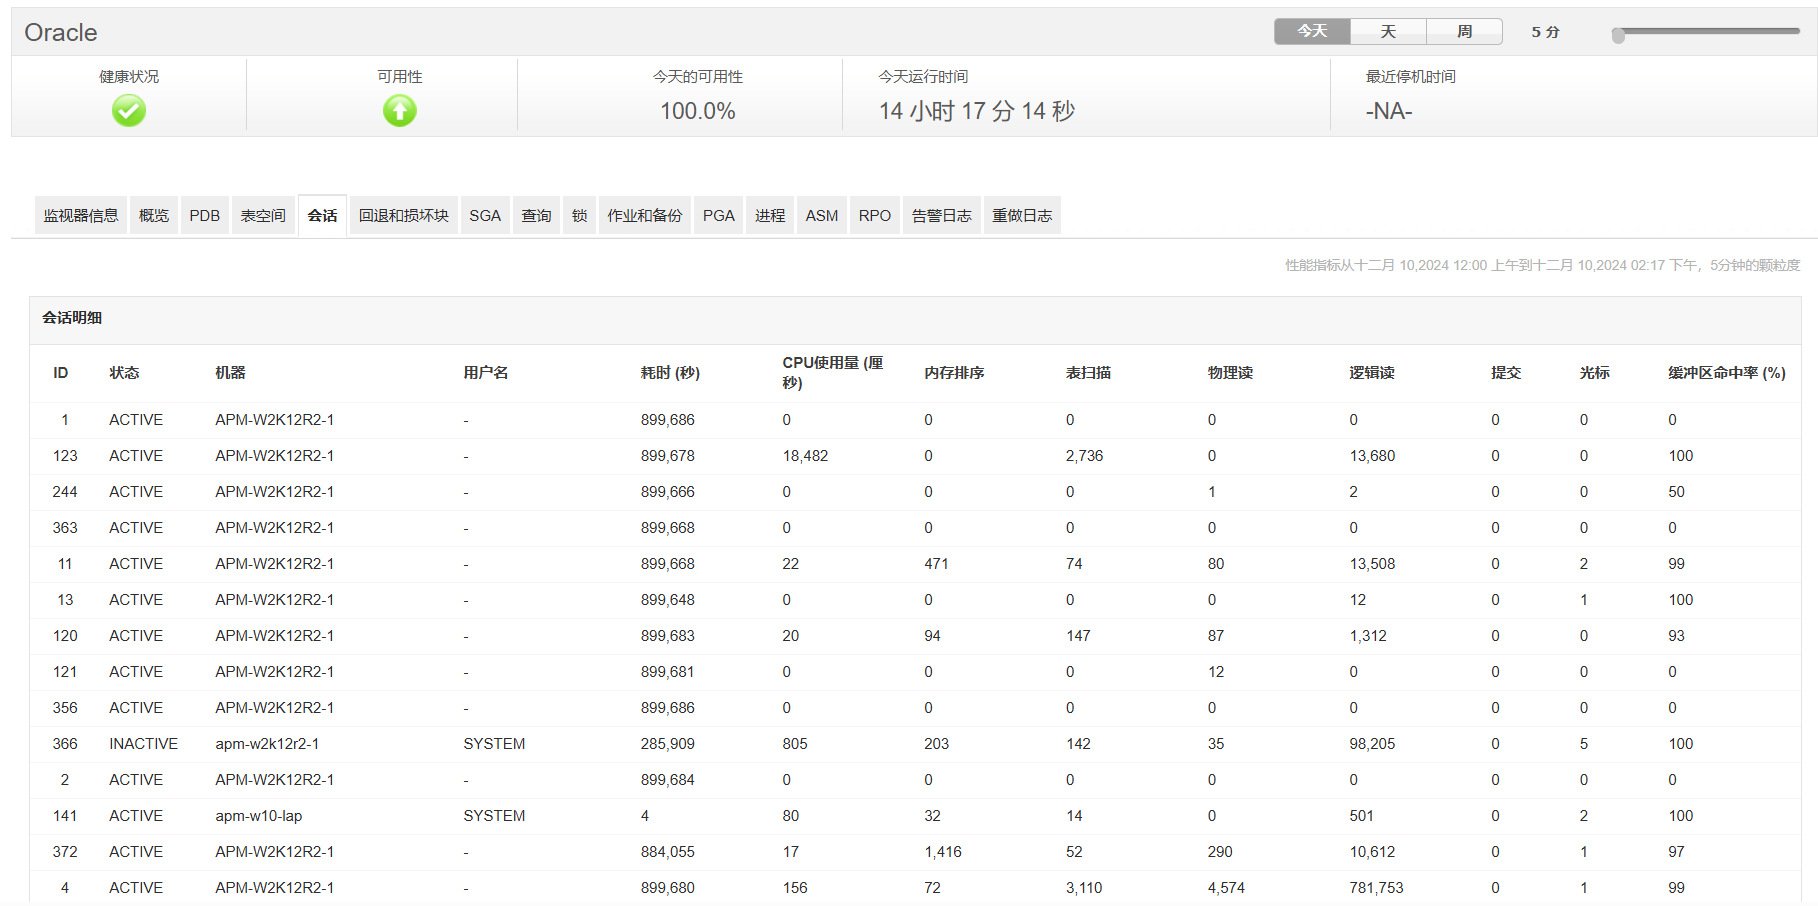Screen dimensions: 1818x906
Task: Click the CPU使用量 (厘秒) column header
Action: 833,373
